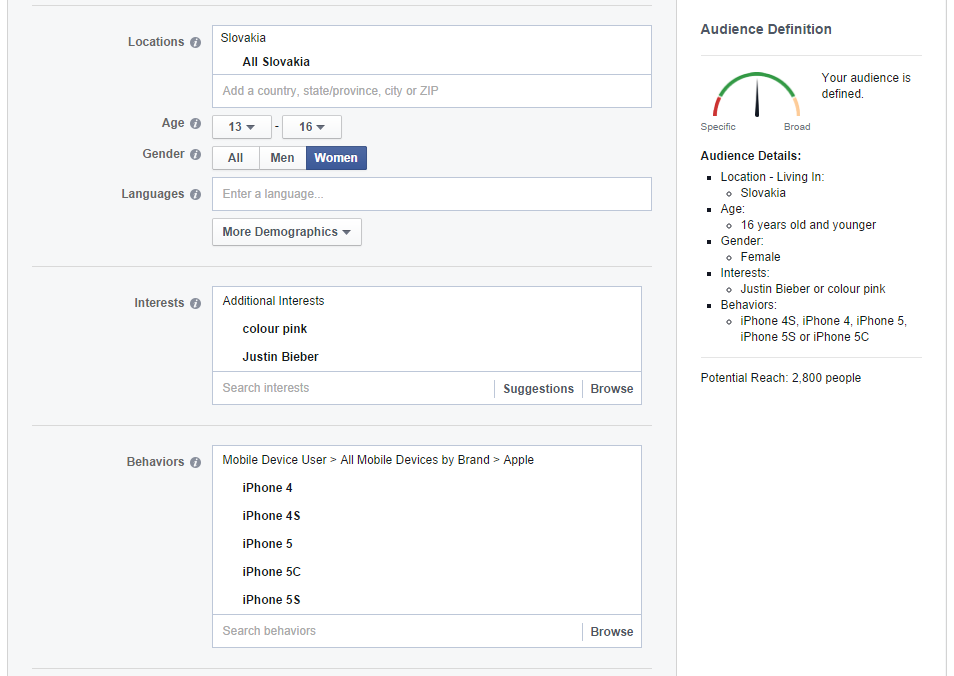Image resolution: width=954 pixels, height=676 pixels.
Task: Click the info icon beside Age
Action: click(196, 124)
